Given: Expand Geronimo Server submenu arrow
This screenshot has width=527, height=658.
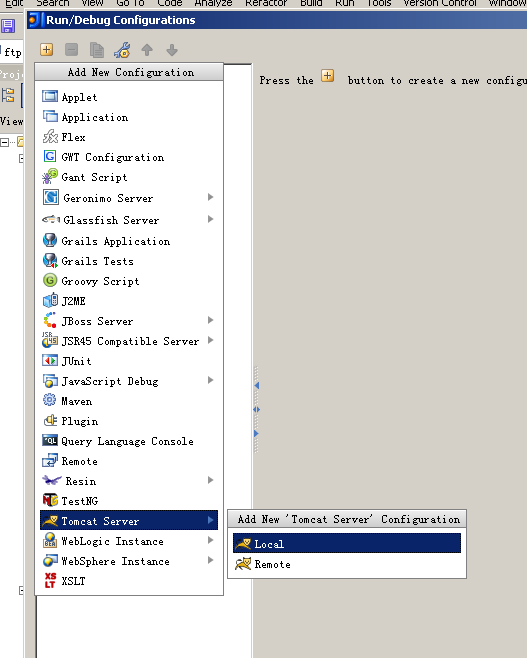Looking at the screenshot, I should pos(211,197).
